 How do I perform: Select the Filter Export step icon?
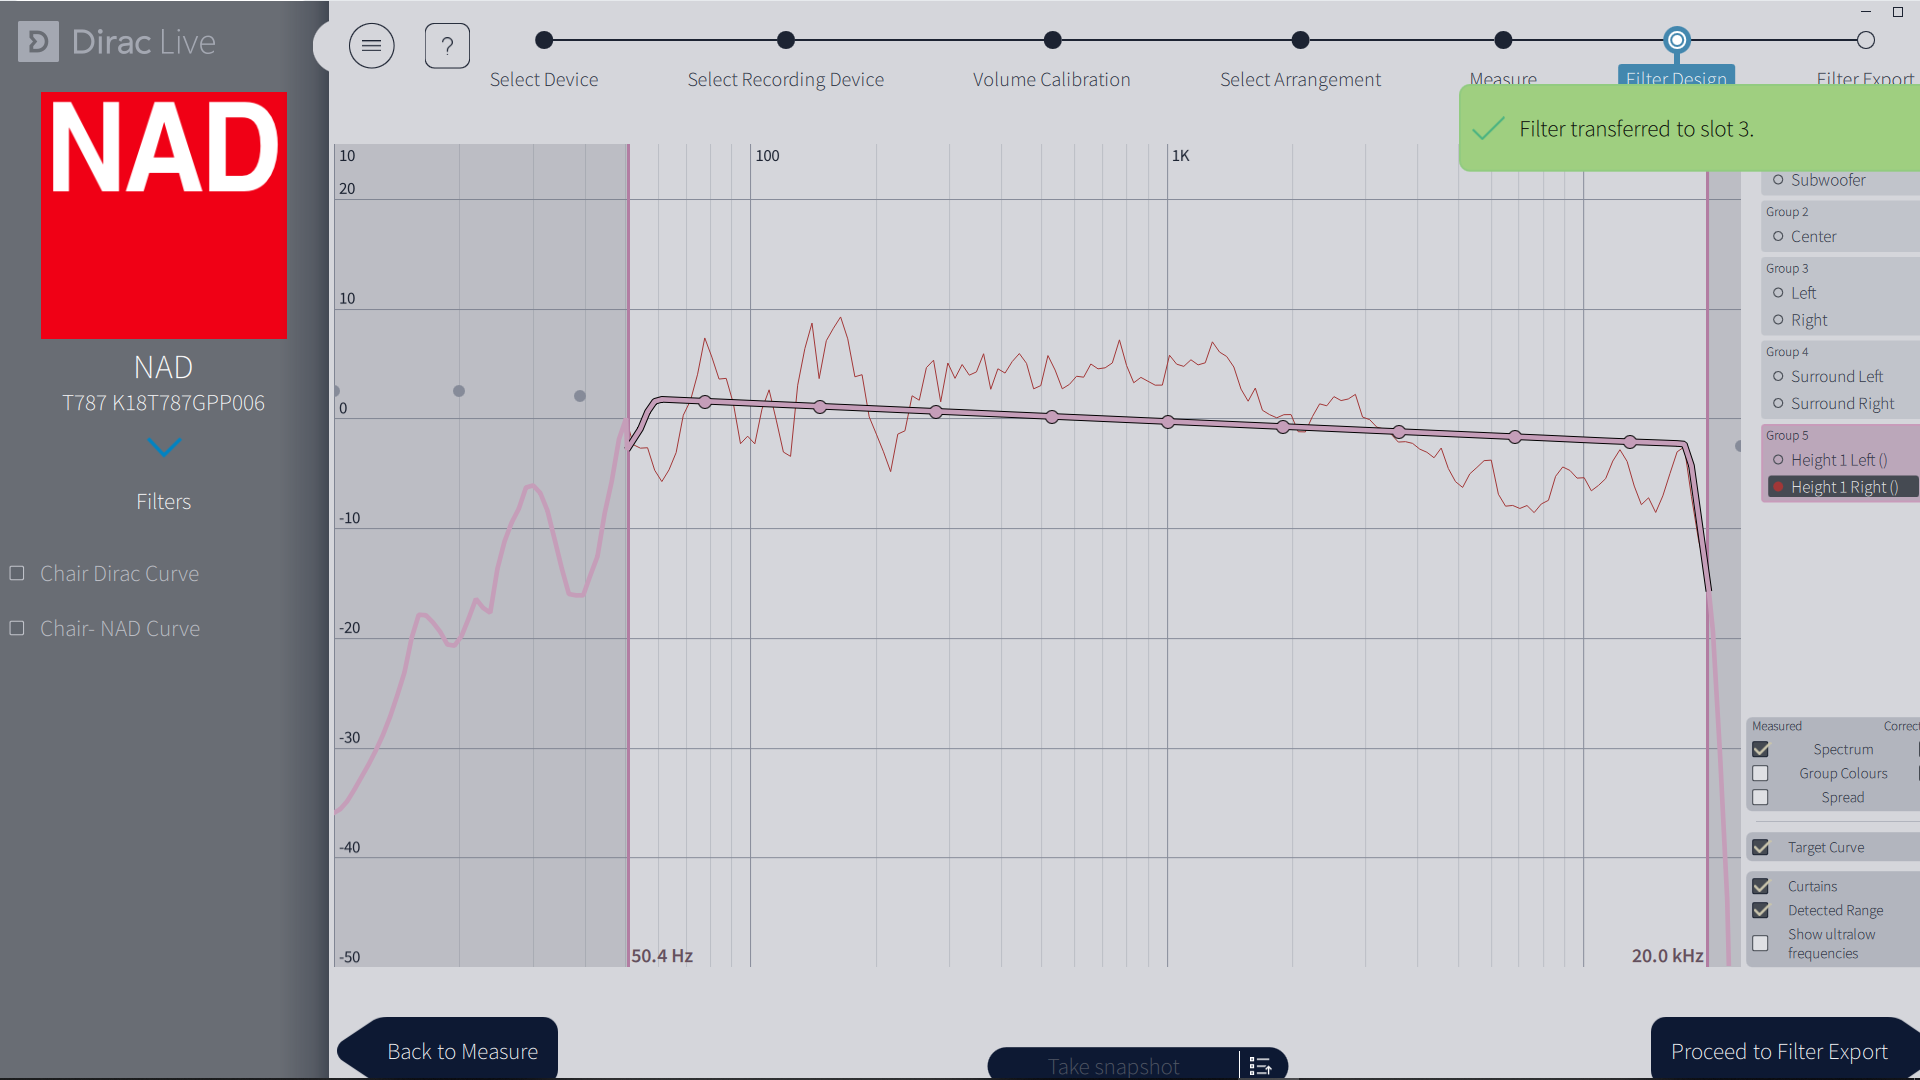pos(1866,40)
